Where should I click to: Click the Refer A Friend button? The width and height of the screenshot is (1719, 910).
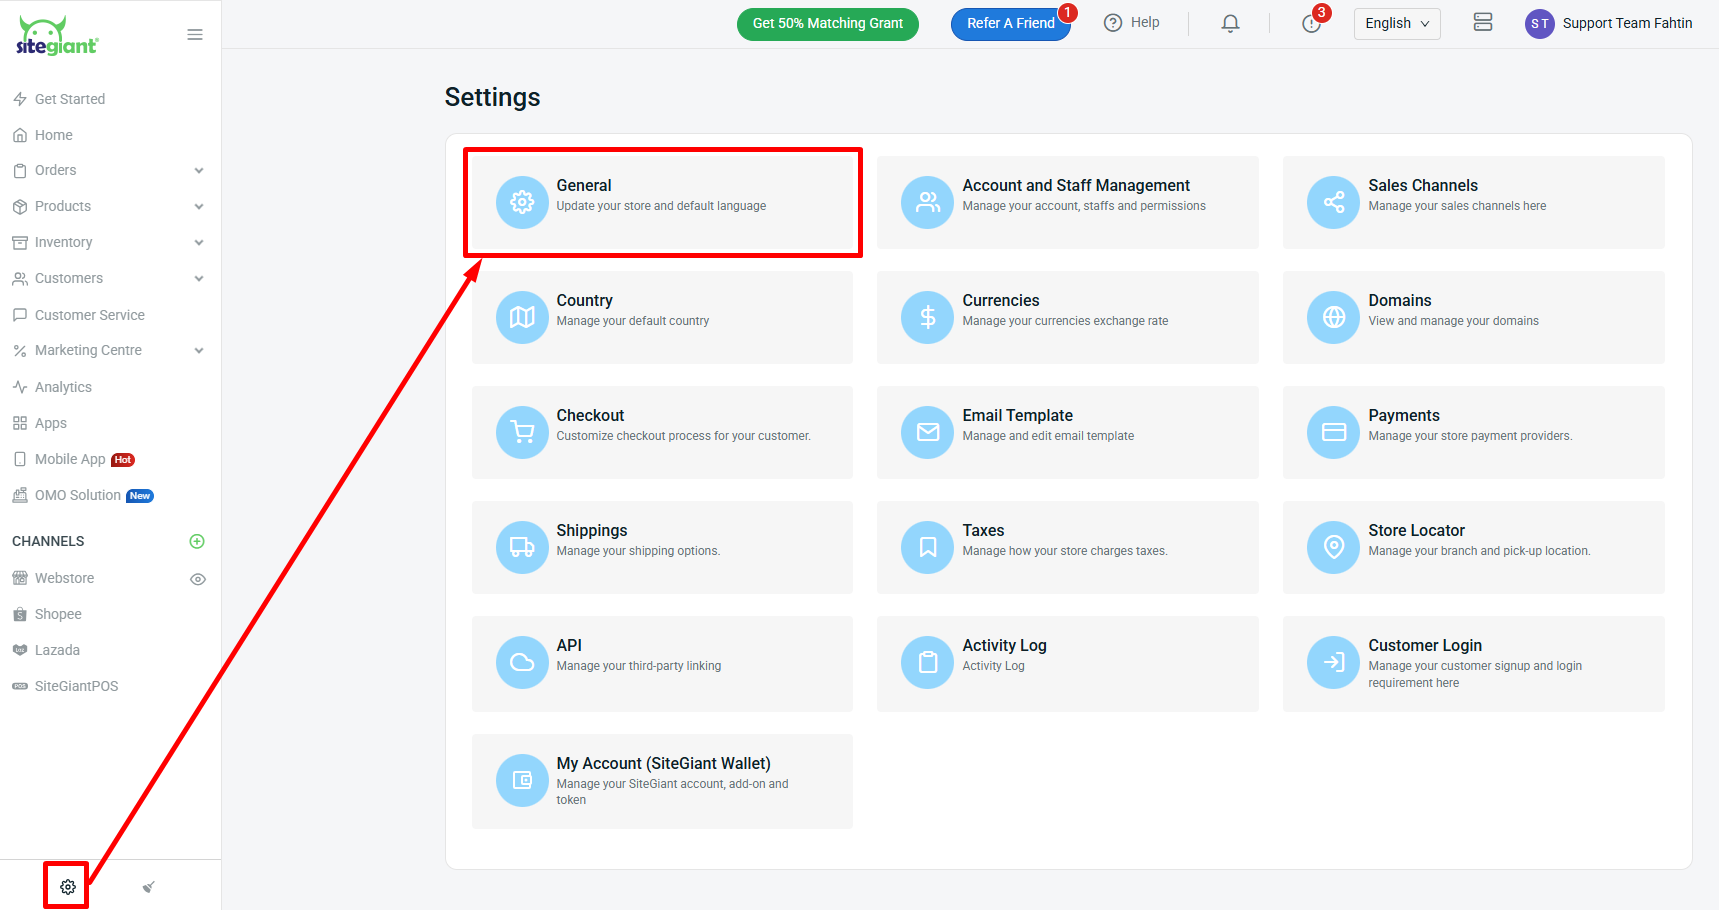pos(1010,23)
